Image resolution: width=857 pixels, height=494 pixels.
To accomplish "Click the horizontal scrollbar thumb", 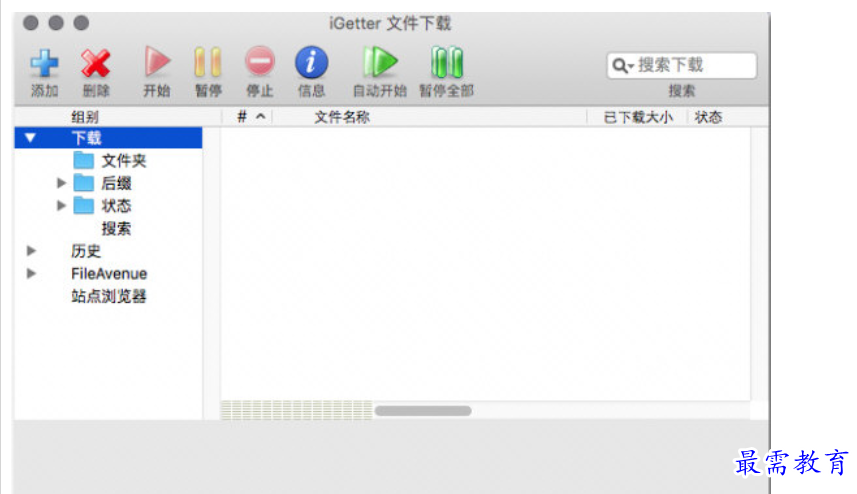I will [x=423, y=411].
